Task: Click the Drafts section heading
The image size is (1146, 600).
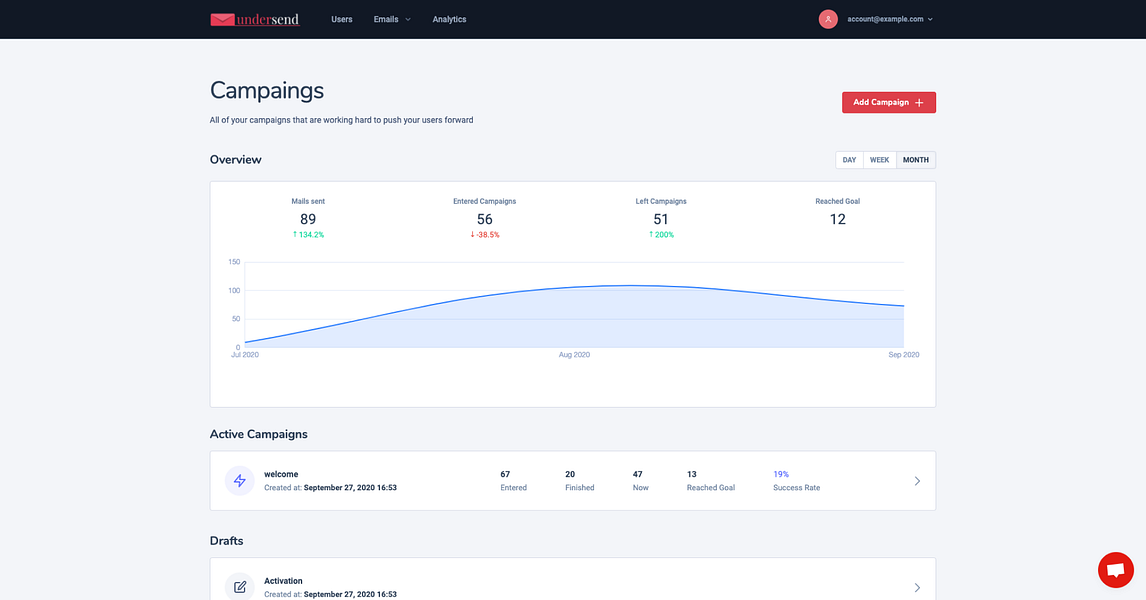Action: [x=227, y=541]
